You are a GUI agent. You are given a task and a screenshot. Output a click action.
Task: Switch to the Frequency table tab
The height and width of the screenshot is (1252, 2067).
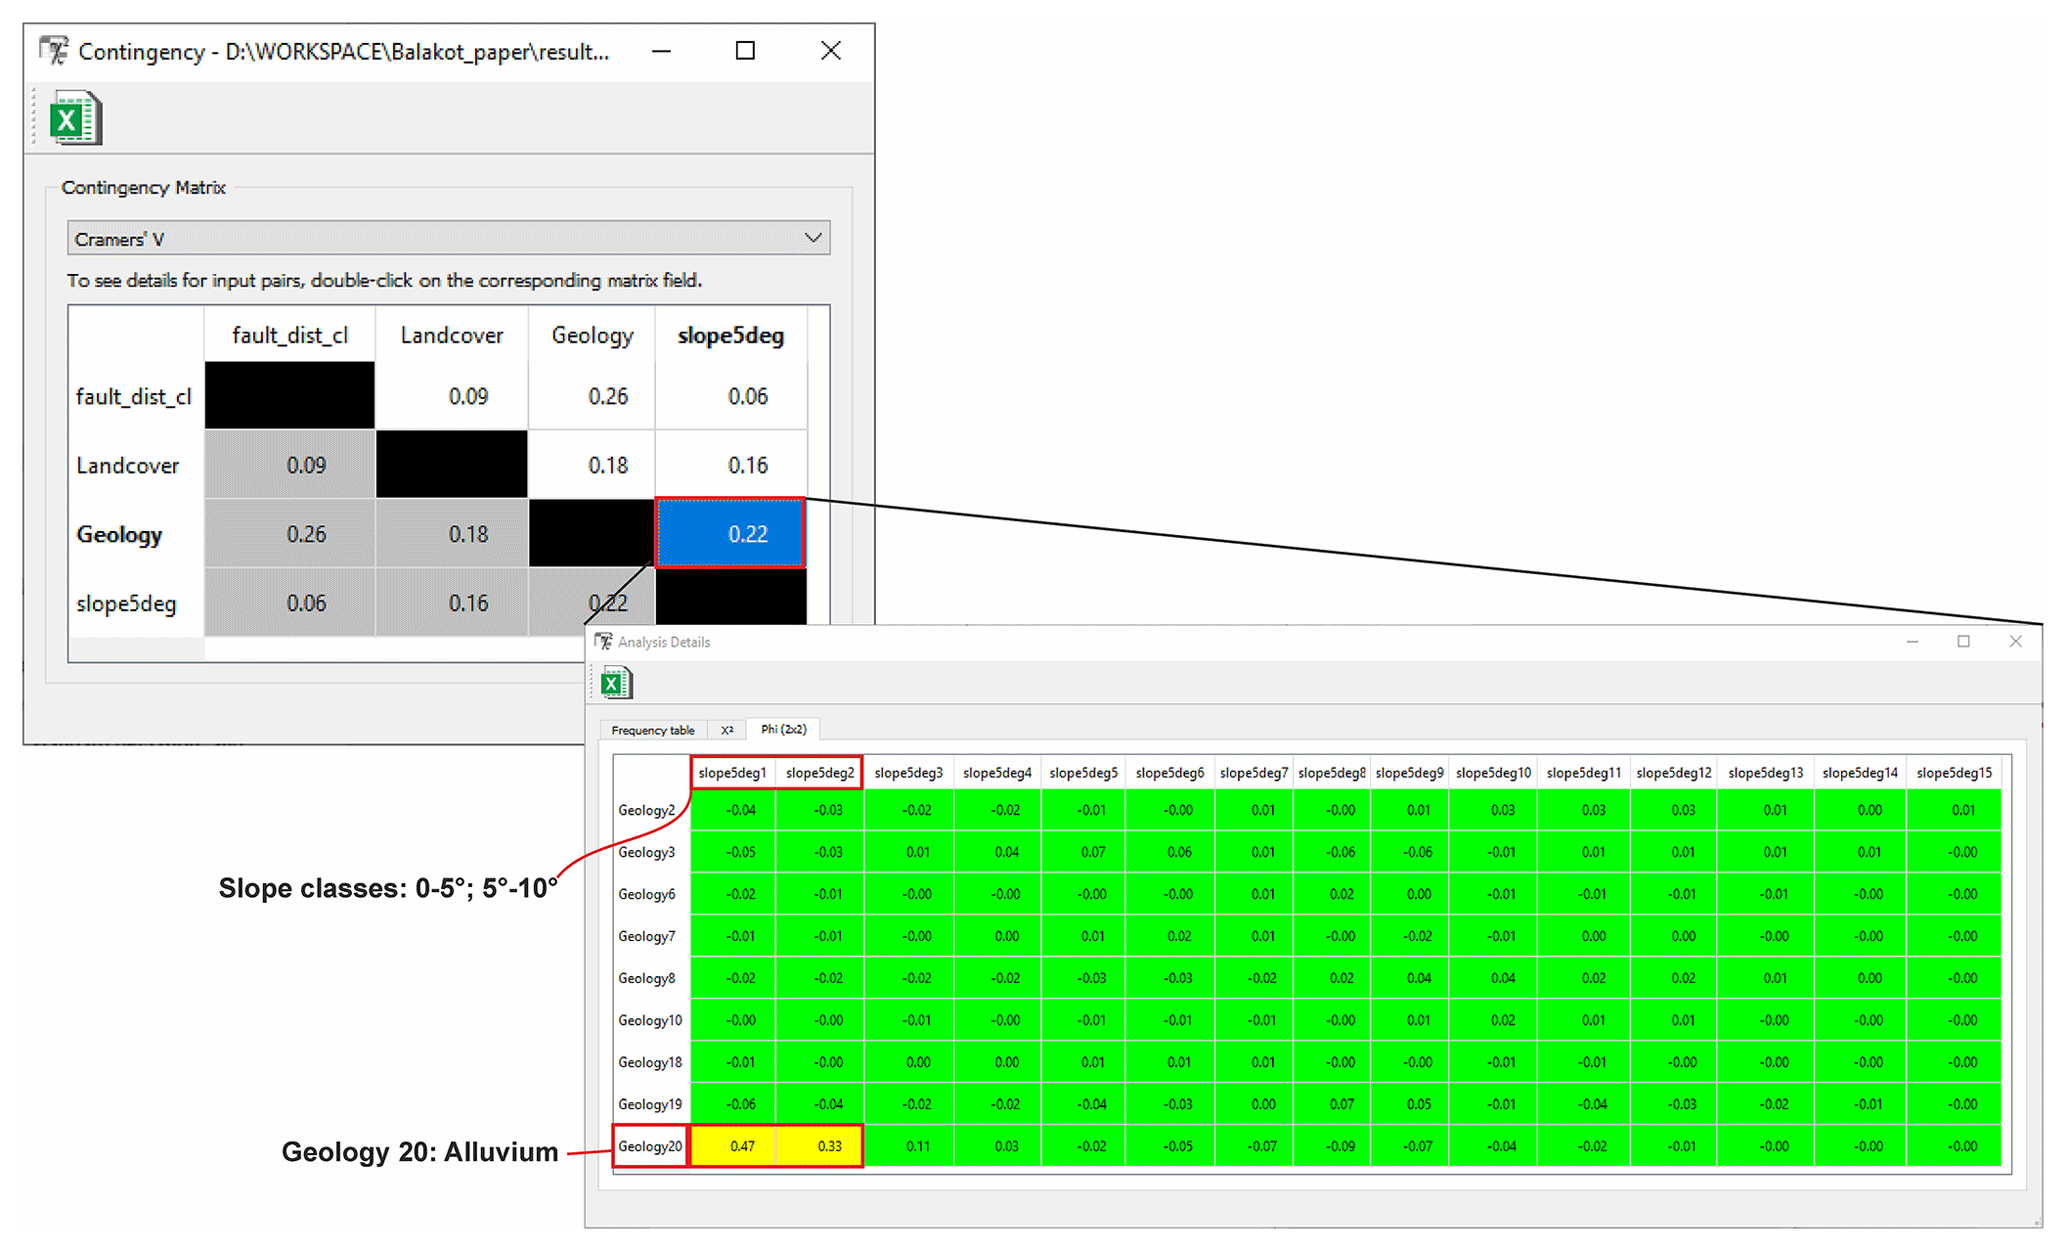[x=652, y=730]
